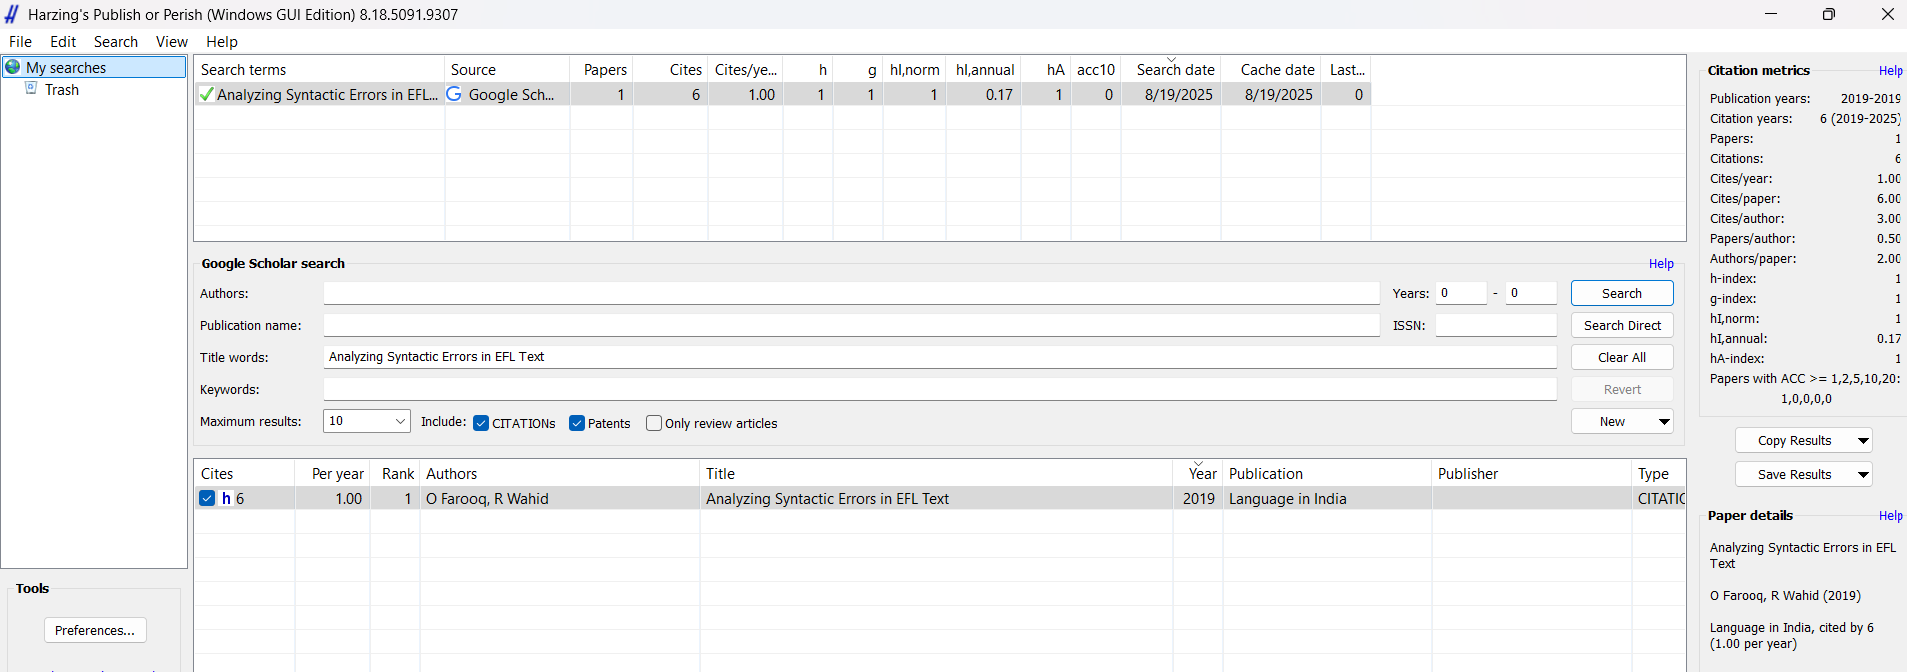Open Help link for Paper details
Image resolution: width=1907 pixels, height=672 pixels.
(1890, 516)
